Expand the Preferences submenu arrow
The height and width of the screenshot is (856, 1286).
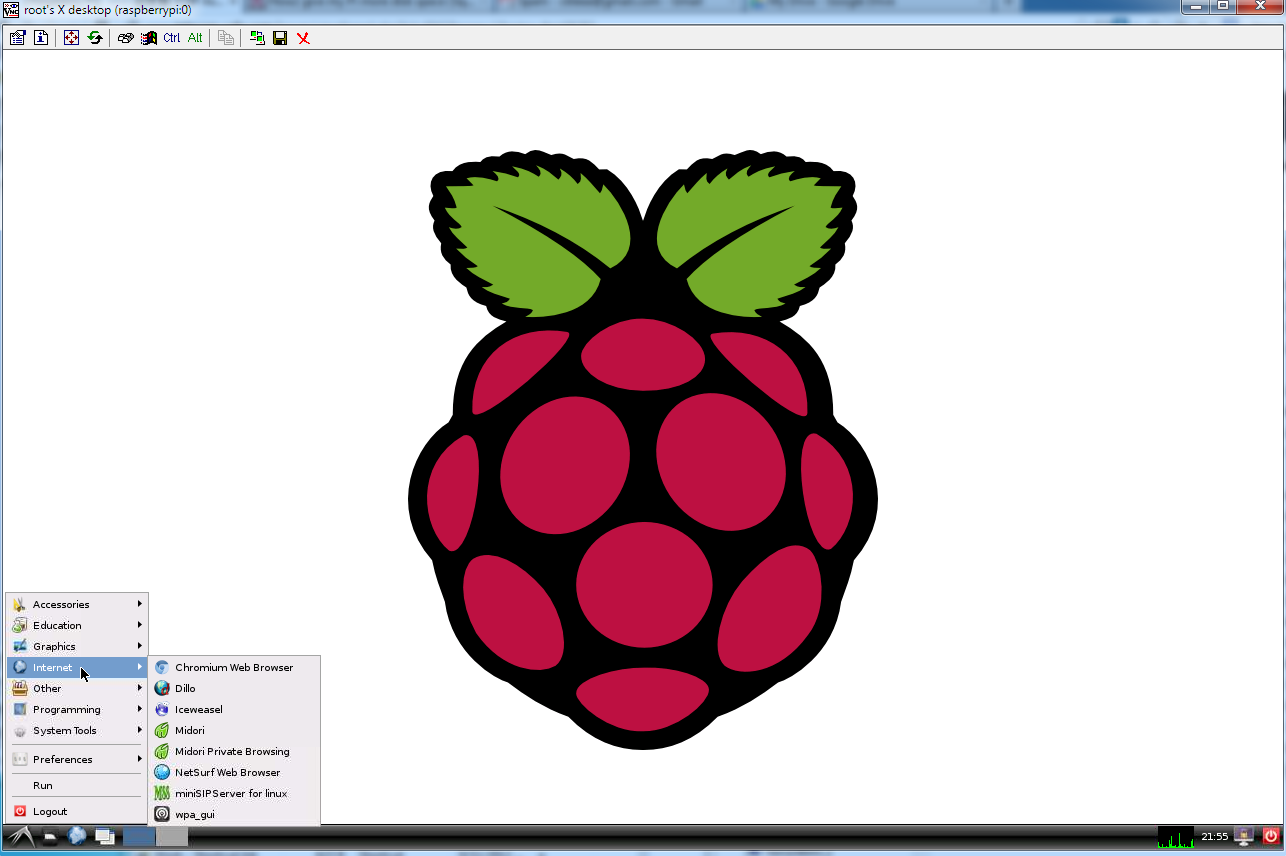pos(140,759)
